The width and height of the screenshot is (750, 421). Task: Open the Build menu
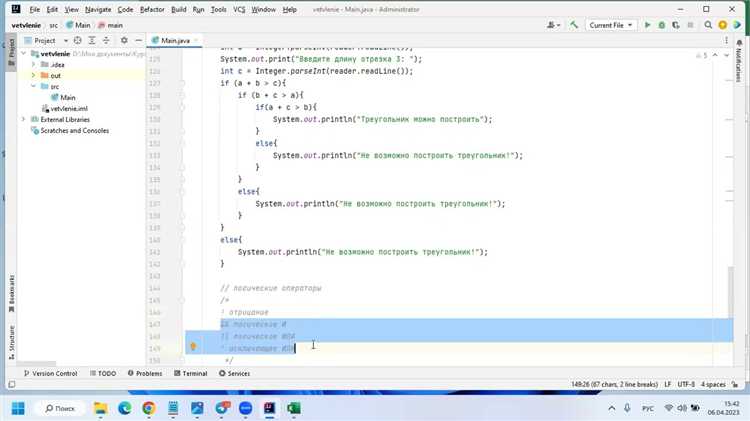tap(178, 10)
